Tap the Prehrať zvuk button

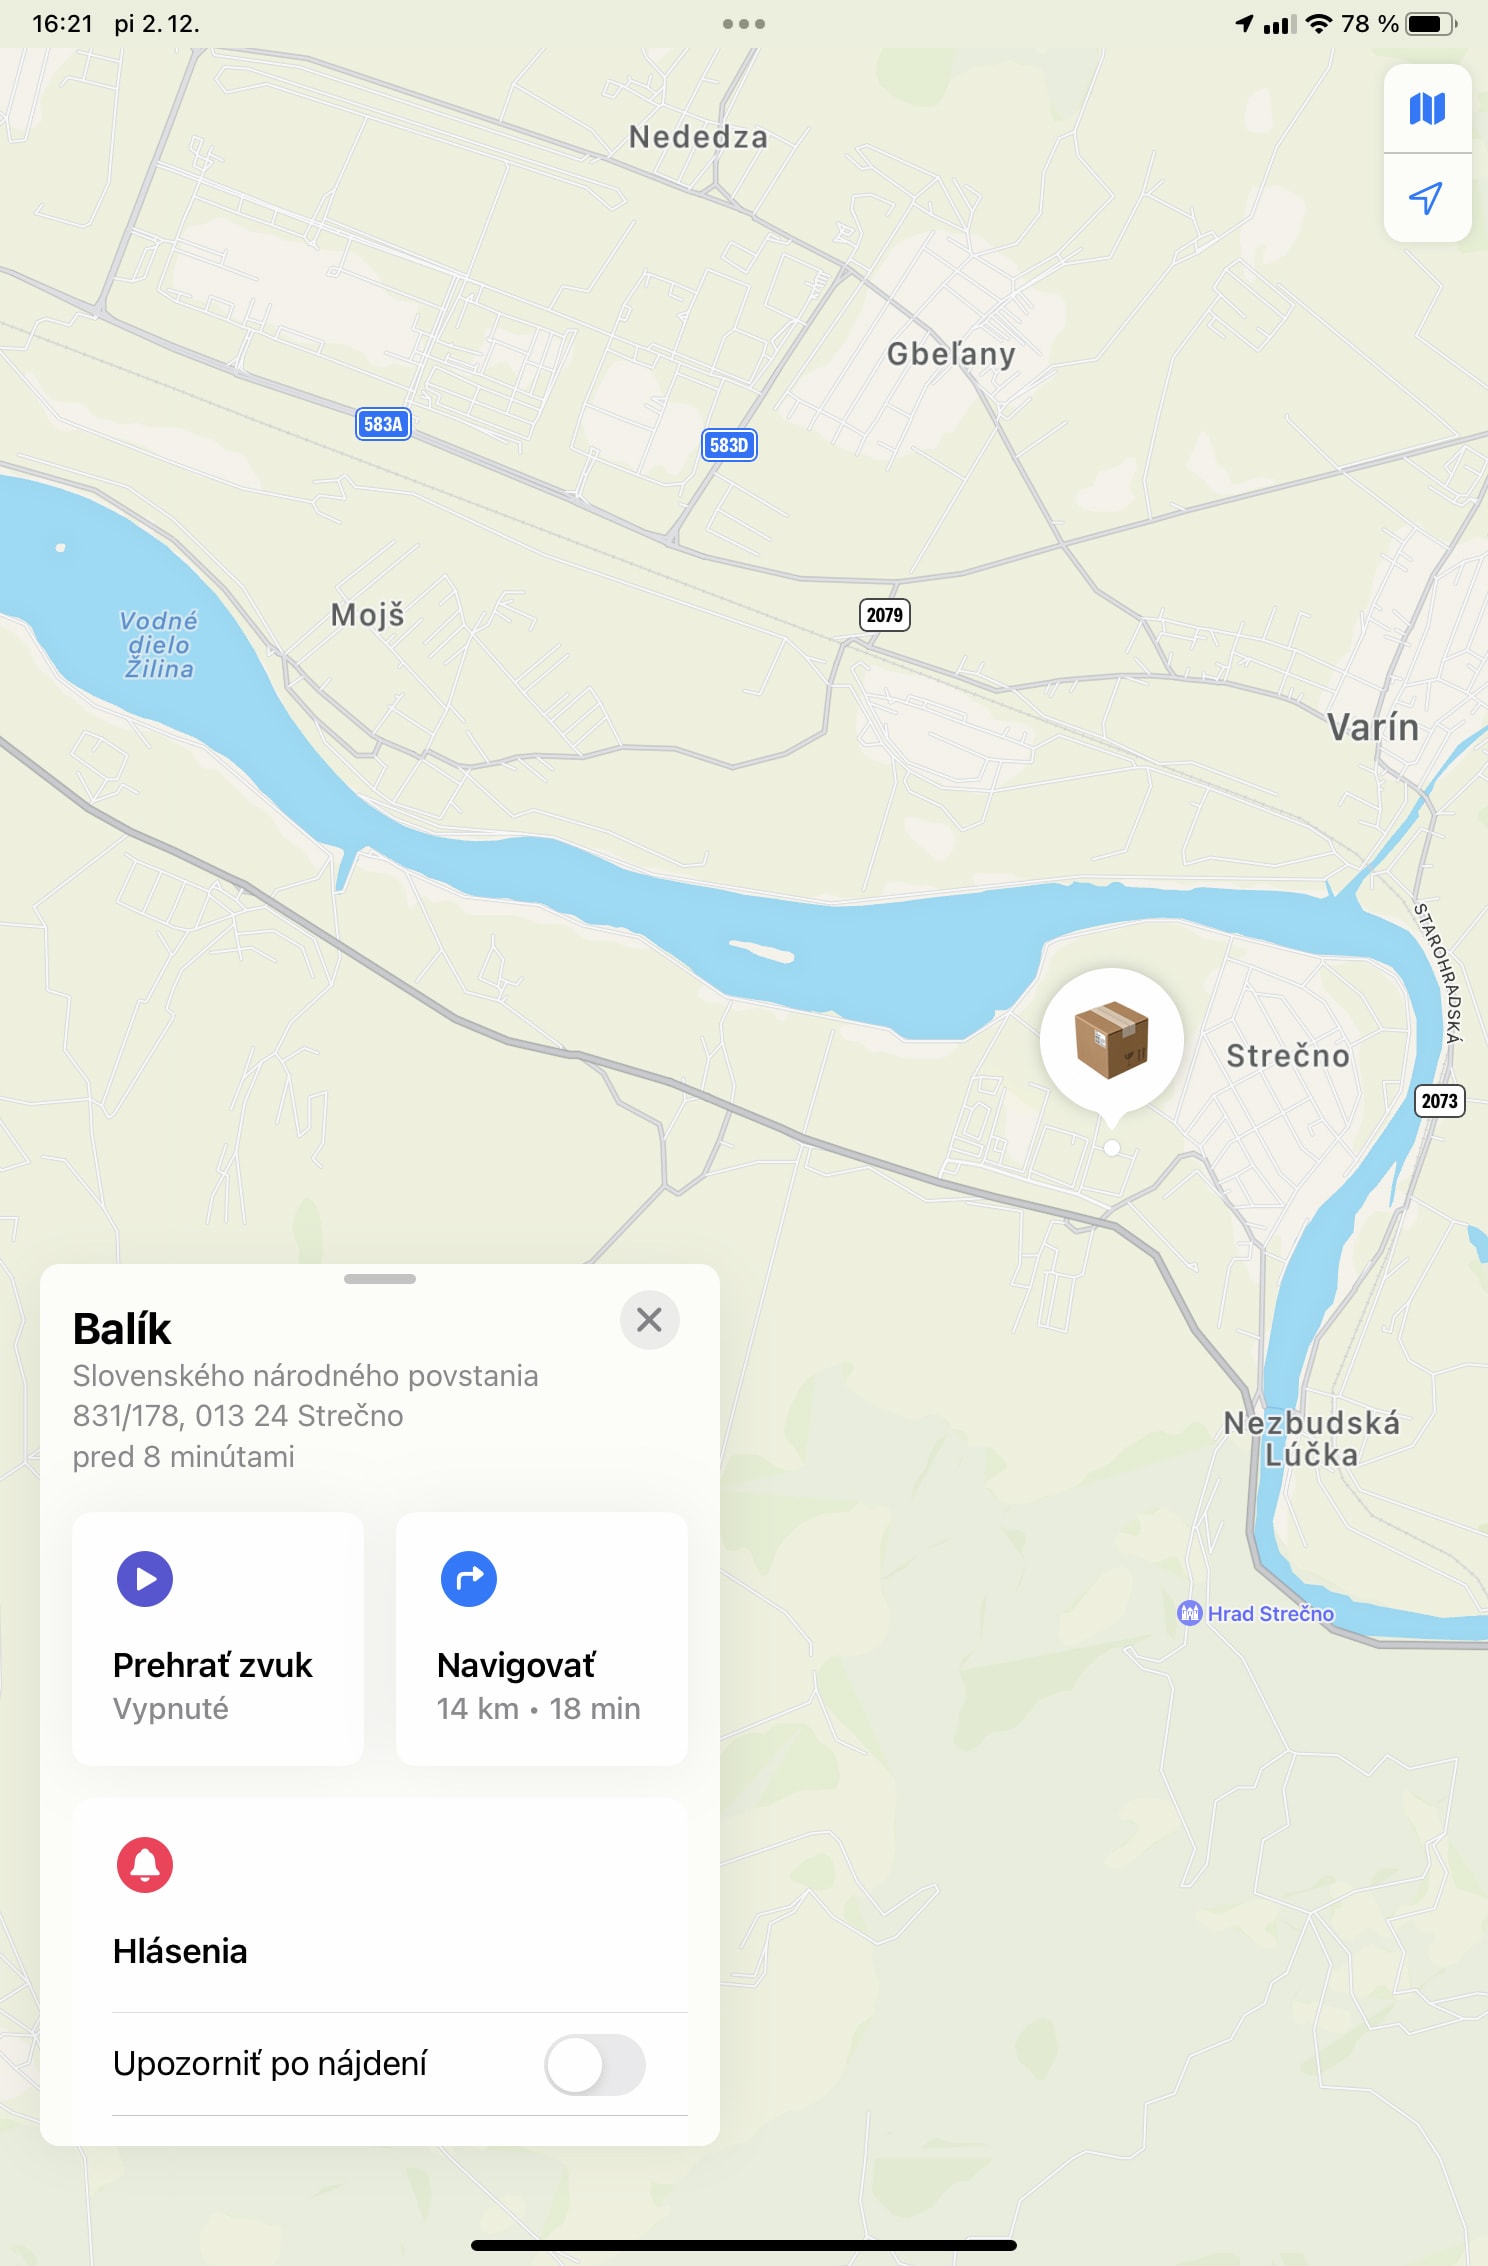tap(218, 1639)
